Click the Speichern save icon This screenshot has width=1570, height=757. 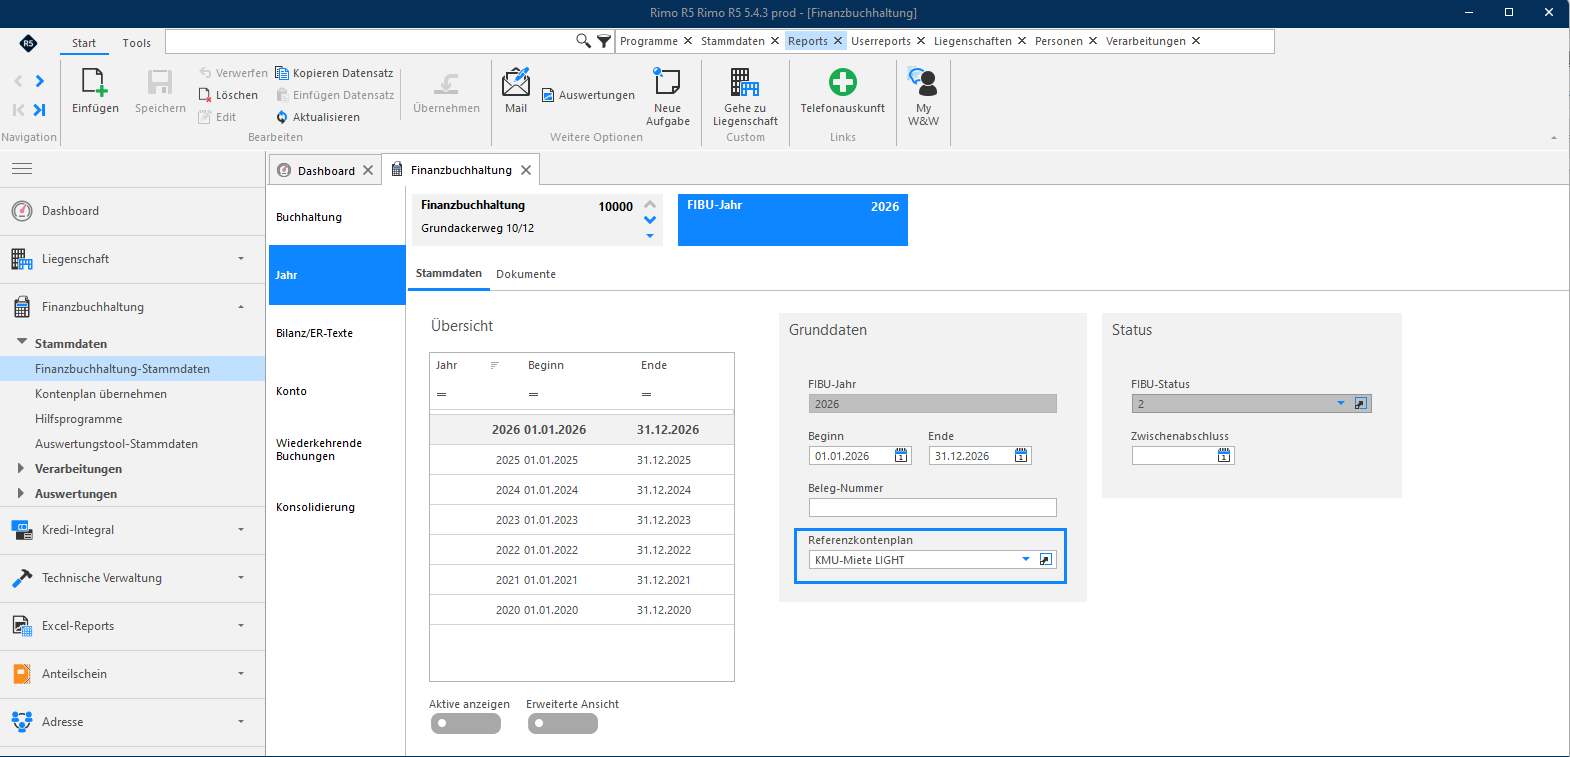[160, 82]
